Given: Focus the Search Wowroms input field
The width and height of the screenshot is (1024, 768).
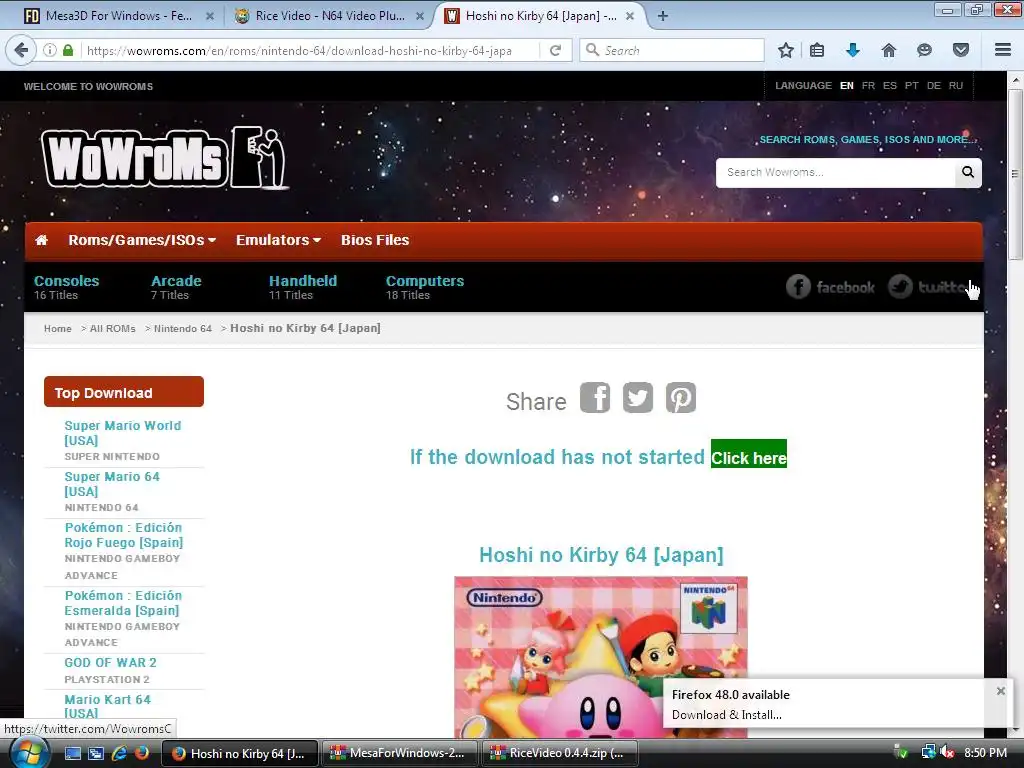Looking at the screenshot, I should (835, 172).
